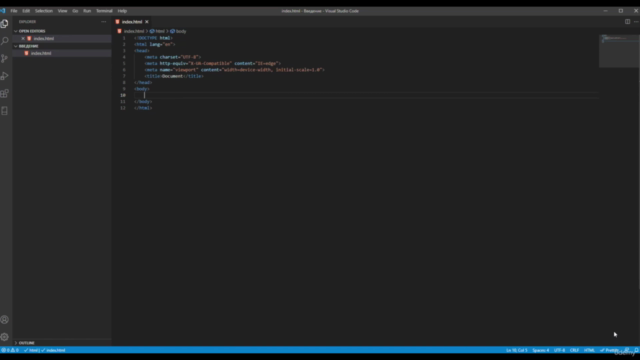The height and width of the screenshot is (360, 640).
Task: Close index.html under Open Editors
Action: click(x=23, y=38)
